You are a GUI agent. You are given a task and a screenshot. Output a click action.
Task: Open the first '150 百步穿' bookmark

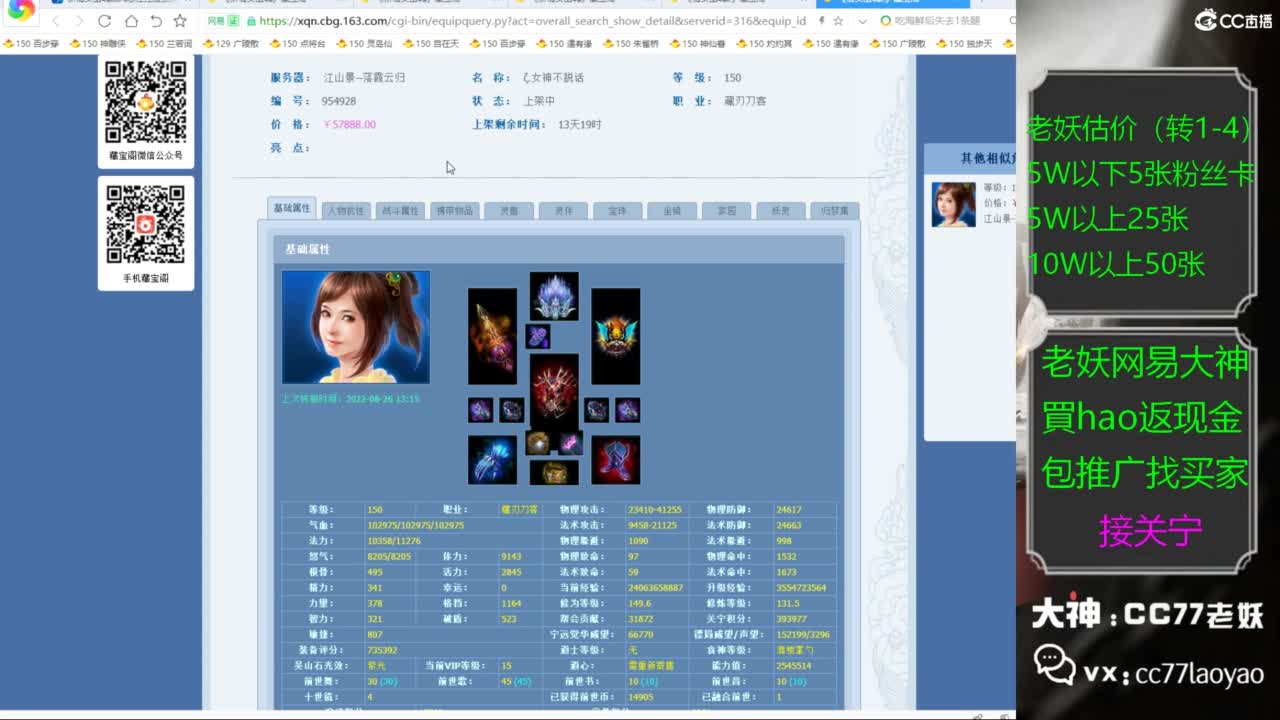(x=31, y=44)
